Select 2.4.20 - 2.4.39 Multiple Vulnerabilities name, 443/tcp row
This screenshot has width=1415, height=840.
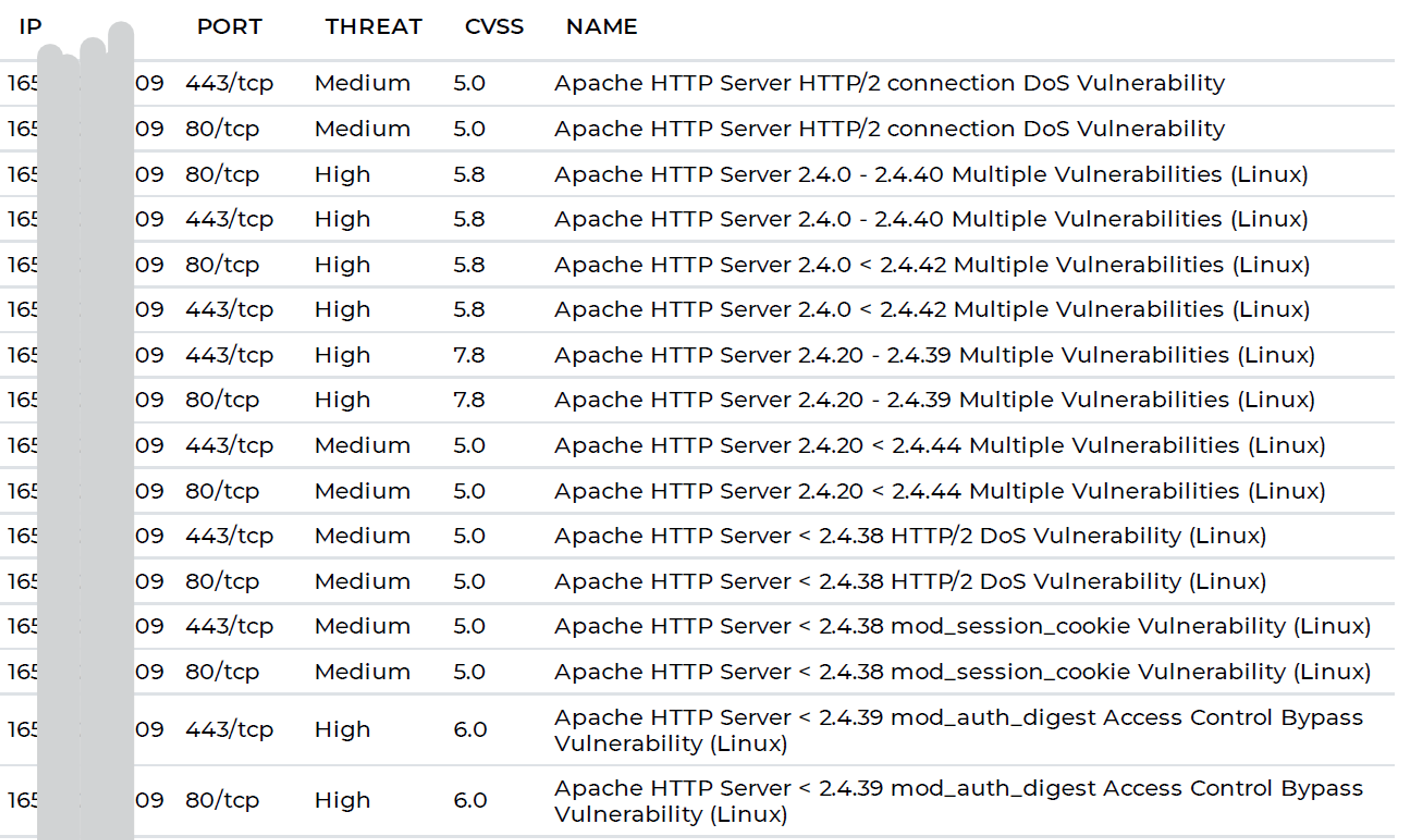tap(934, 356)
